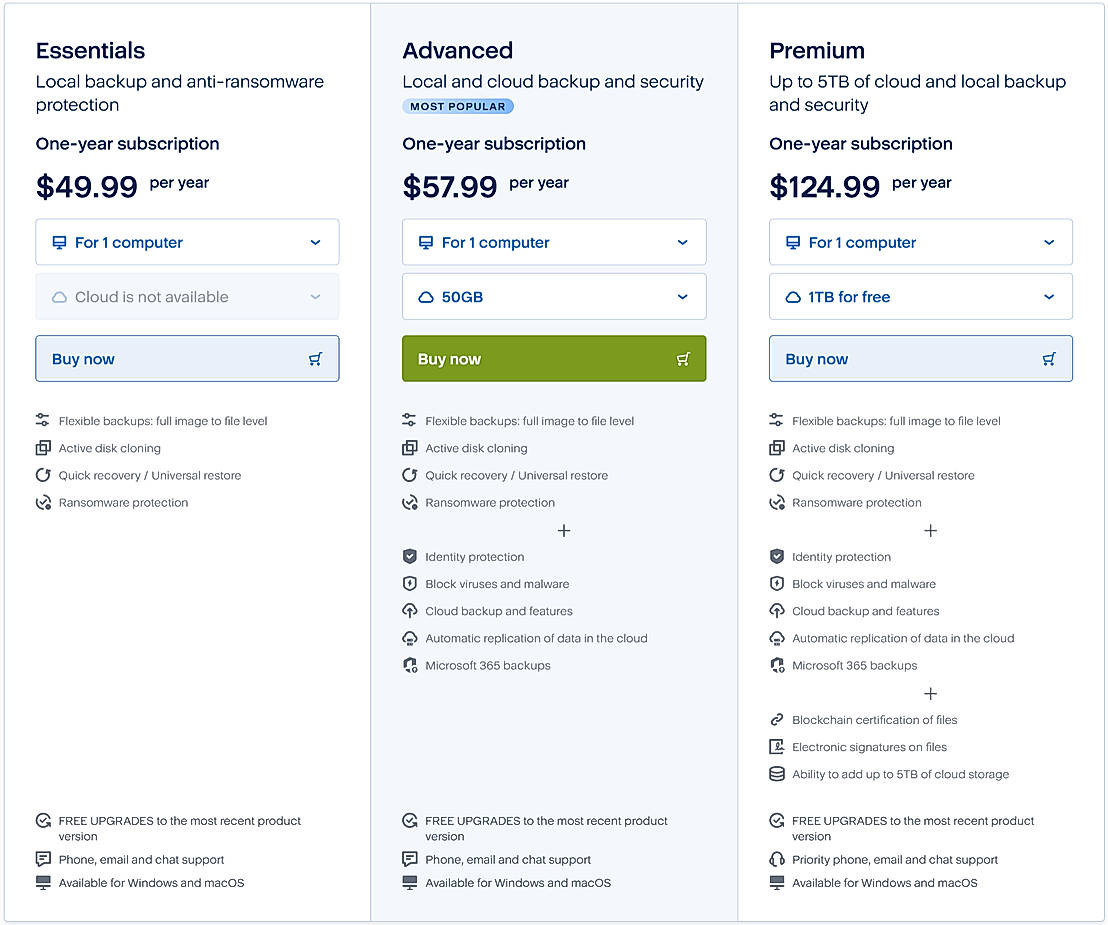Click the Microsoft 365 backups icon under Advanced

click(x=410, y=665)
